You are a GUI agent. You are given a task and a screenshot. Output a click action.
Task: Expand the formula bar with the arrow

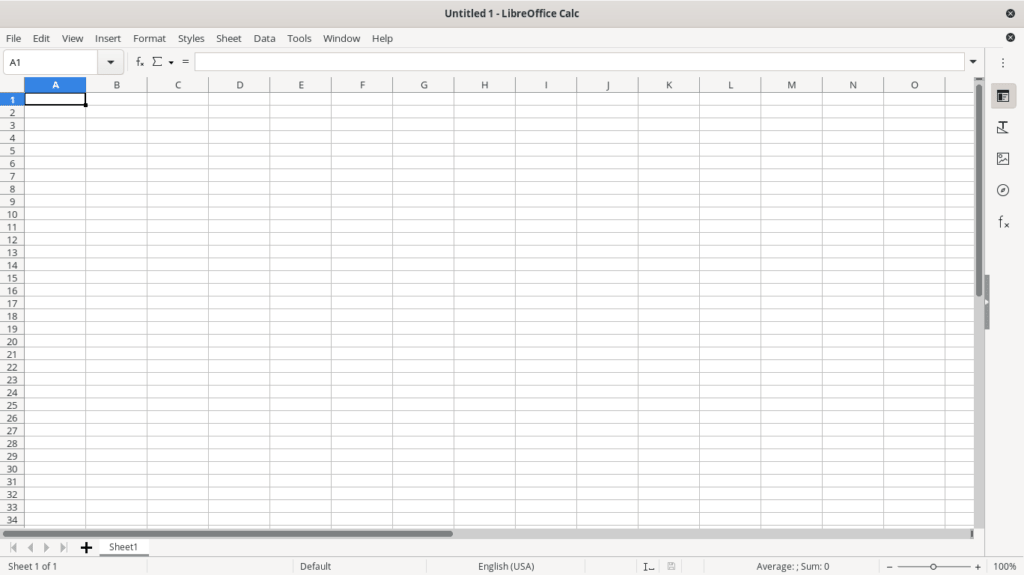click(973, 62)
